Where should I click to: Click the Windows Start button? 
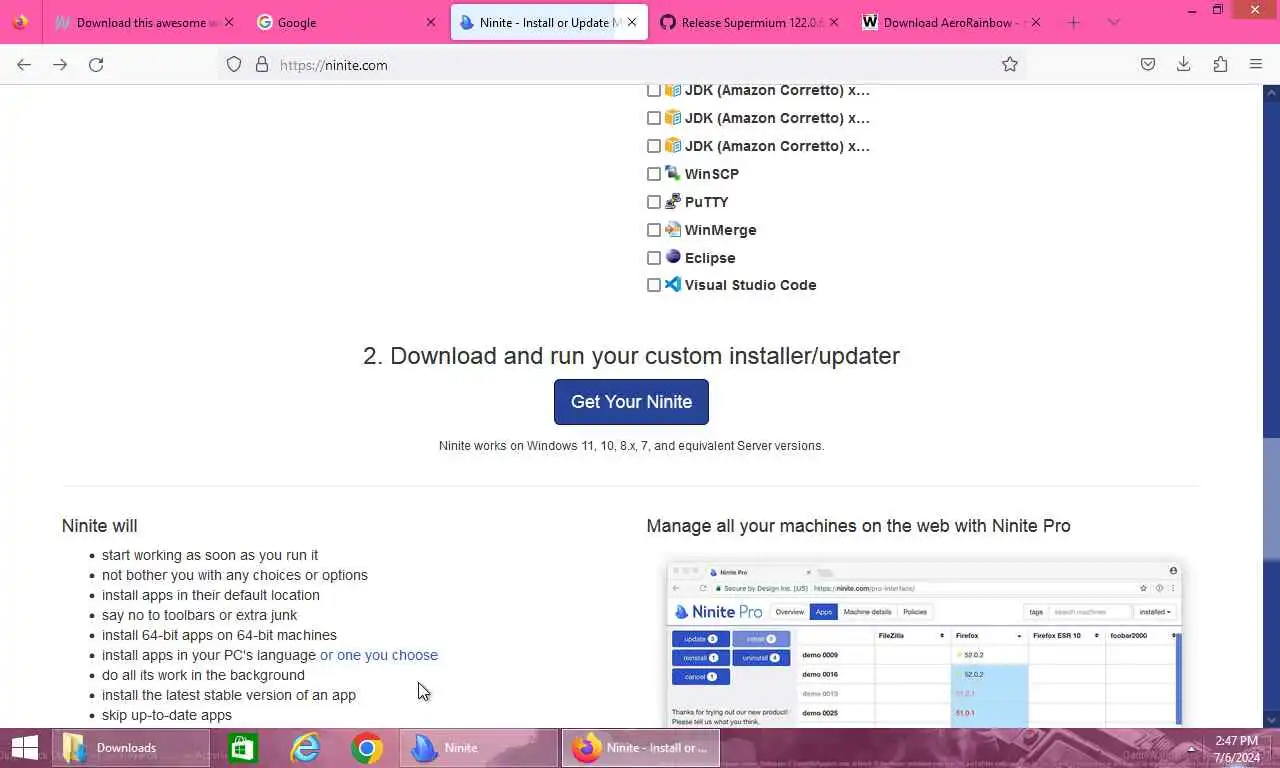coord(24,747)
